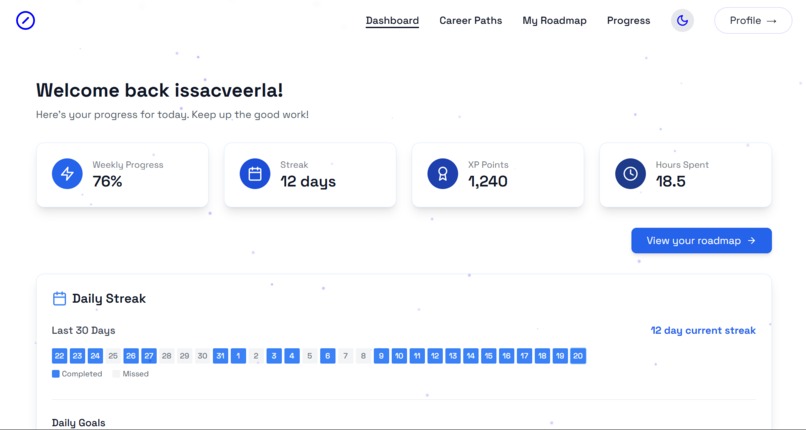Click missed day 2 tile
806x430 pixels.
(x=256, y=356)
